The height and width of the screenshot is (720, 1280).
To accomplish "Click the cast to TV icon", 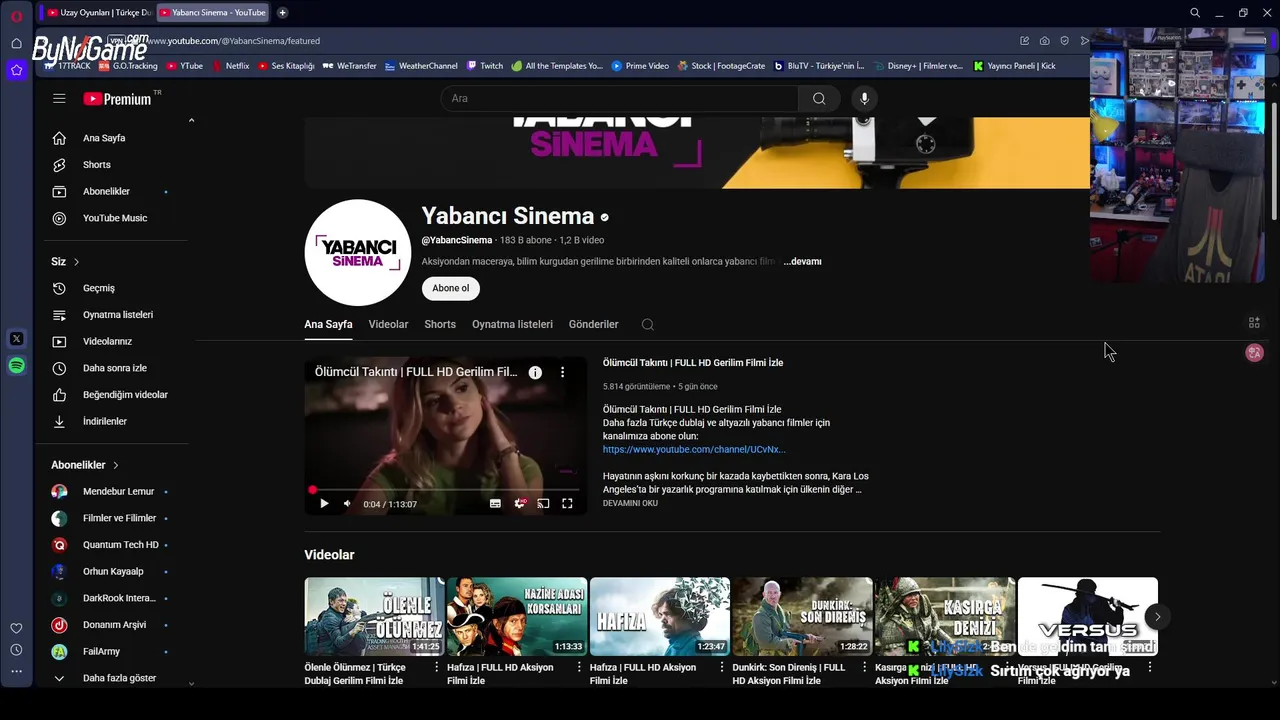I will click(543, 504).
